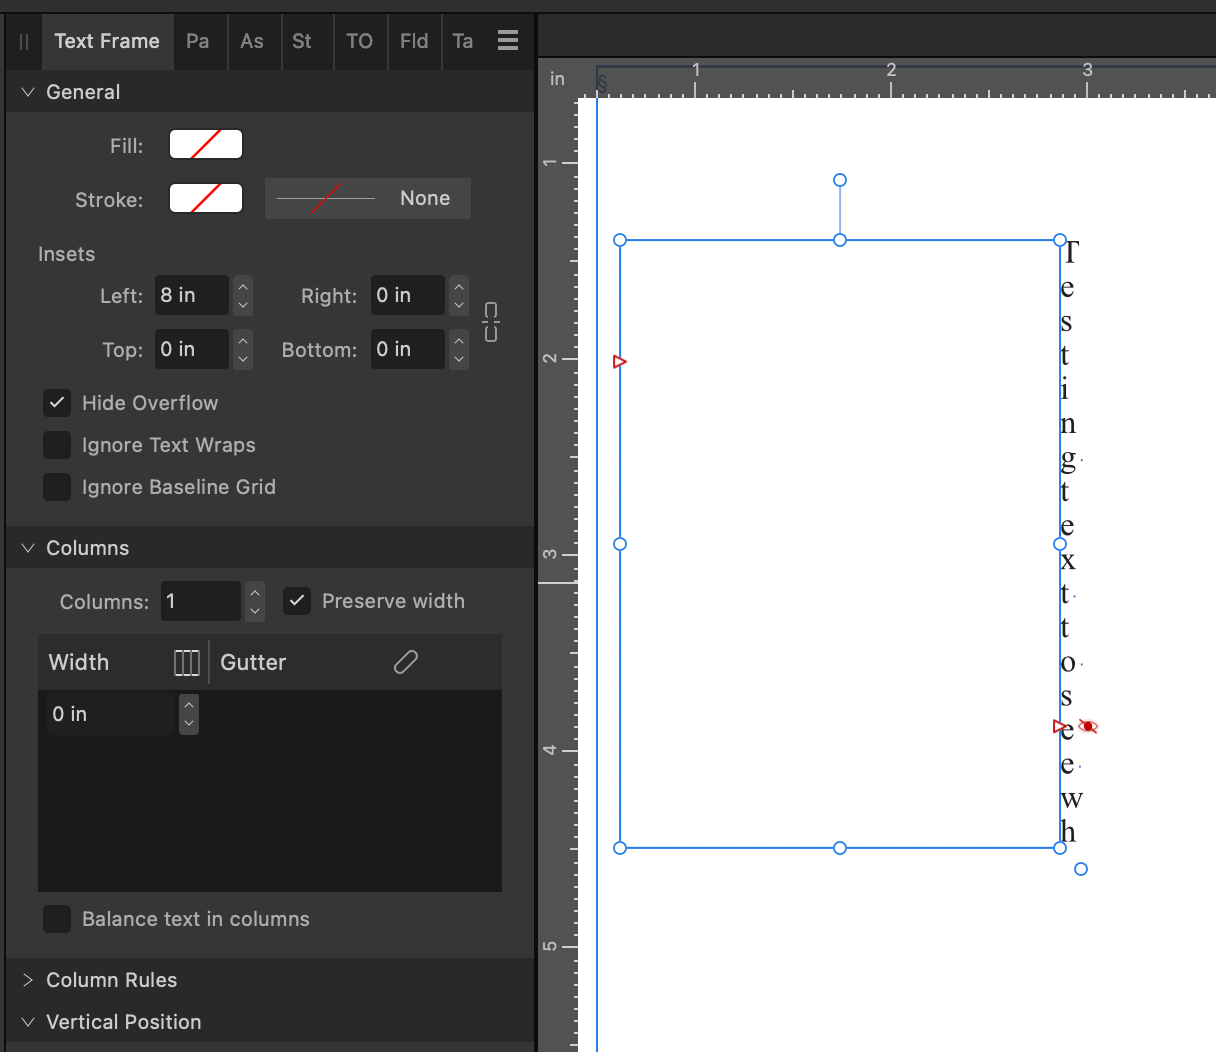Uncheck Preserve width
The image size is (1216, 1052).
pos(297,600)
